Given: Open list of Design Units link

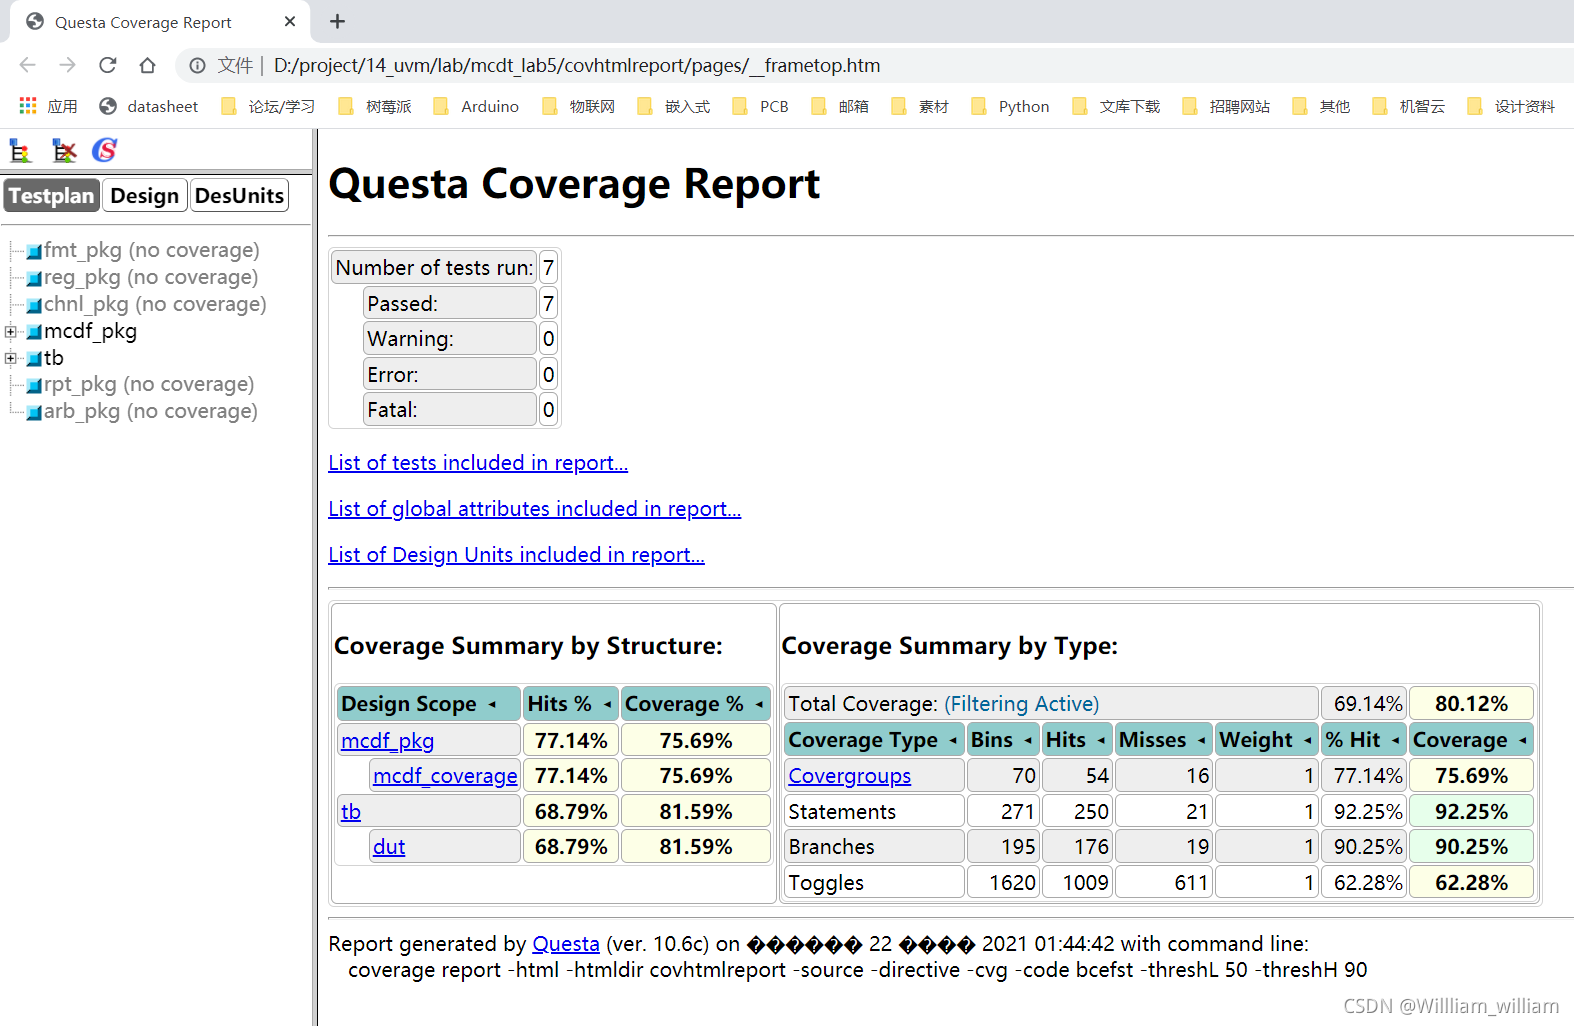Looking at the screenshot, I should [x=516, y=555].
